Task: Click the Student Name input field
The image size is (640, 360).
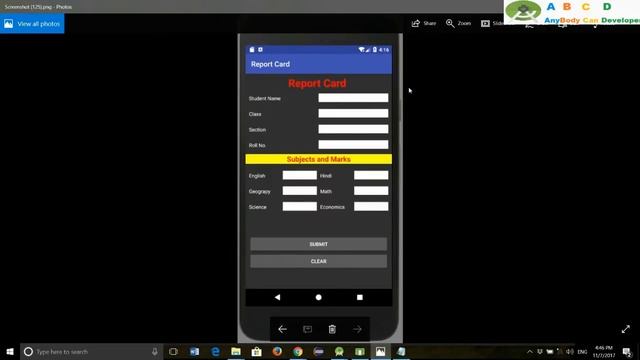Action: click(353, 98)
